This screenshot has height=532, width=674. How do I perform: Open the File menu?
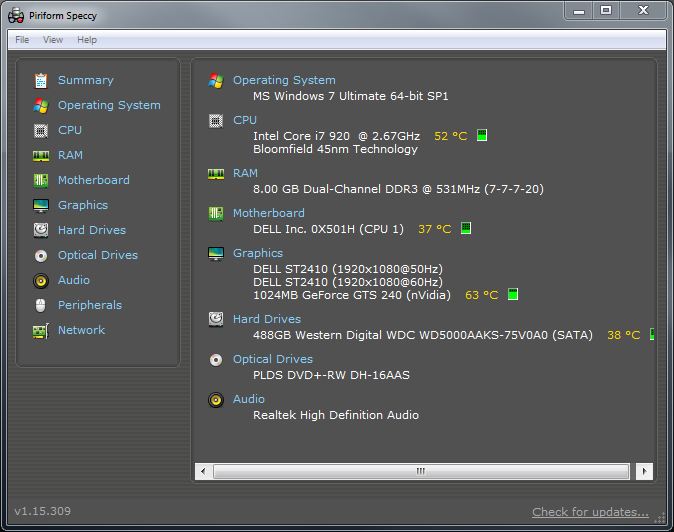22,40
